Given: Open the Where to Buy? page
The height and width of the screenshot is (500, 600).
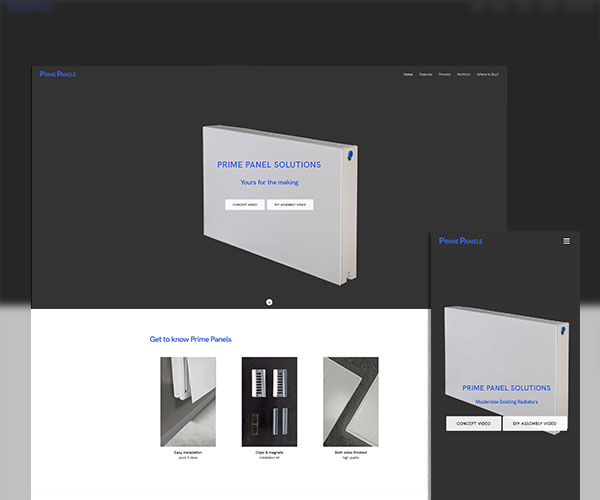Looking at the screenshot, I should click(487, 74).
